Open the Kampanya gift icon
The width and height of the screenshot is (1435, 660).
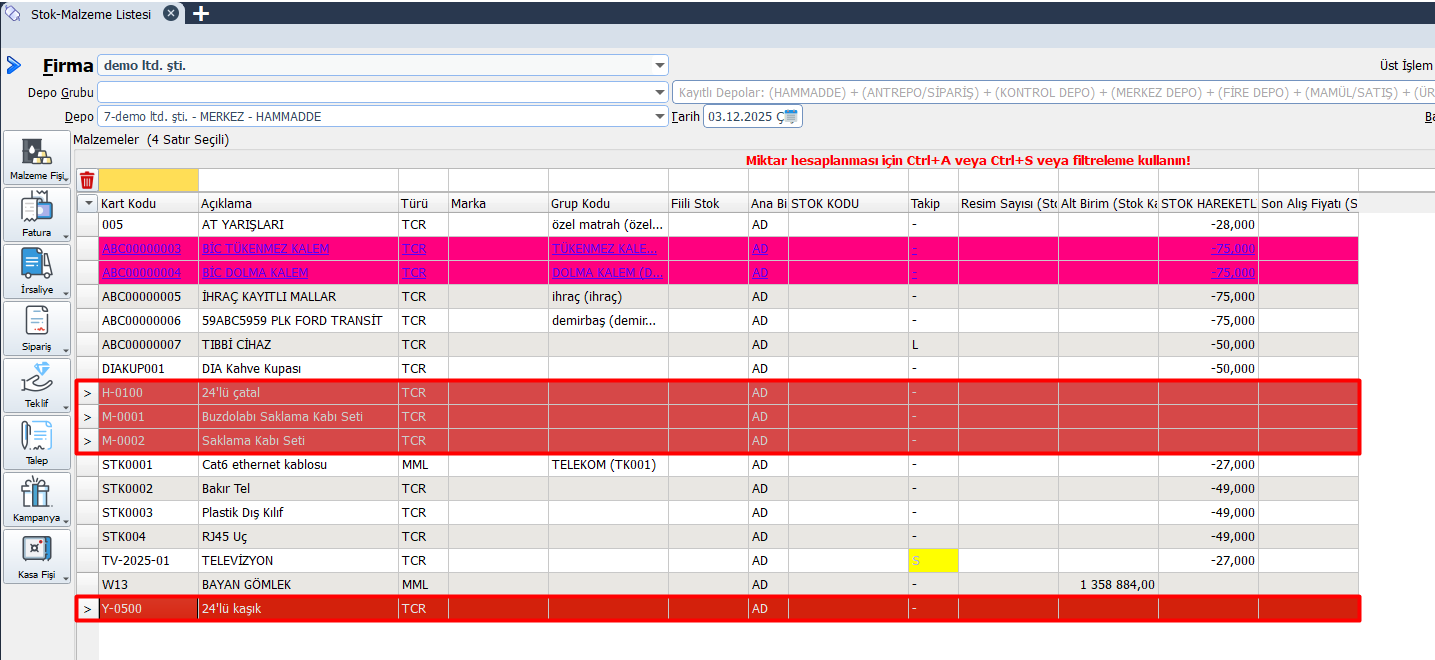click(37, 496)
